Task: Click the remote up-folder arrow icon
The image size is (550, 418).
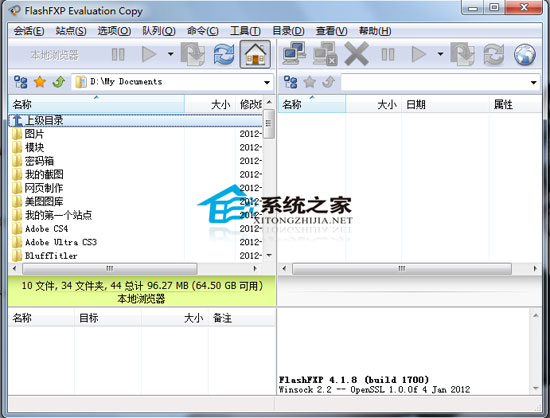Action: click(x=328, y=82)
